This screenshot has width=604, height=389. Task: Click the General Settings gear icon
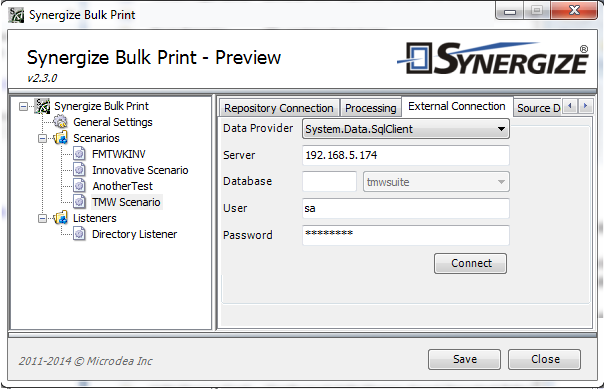click(x=60, y=122)
